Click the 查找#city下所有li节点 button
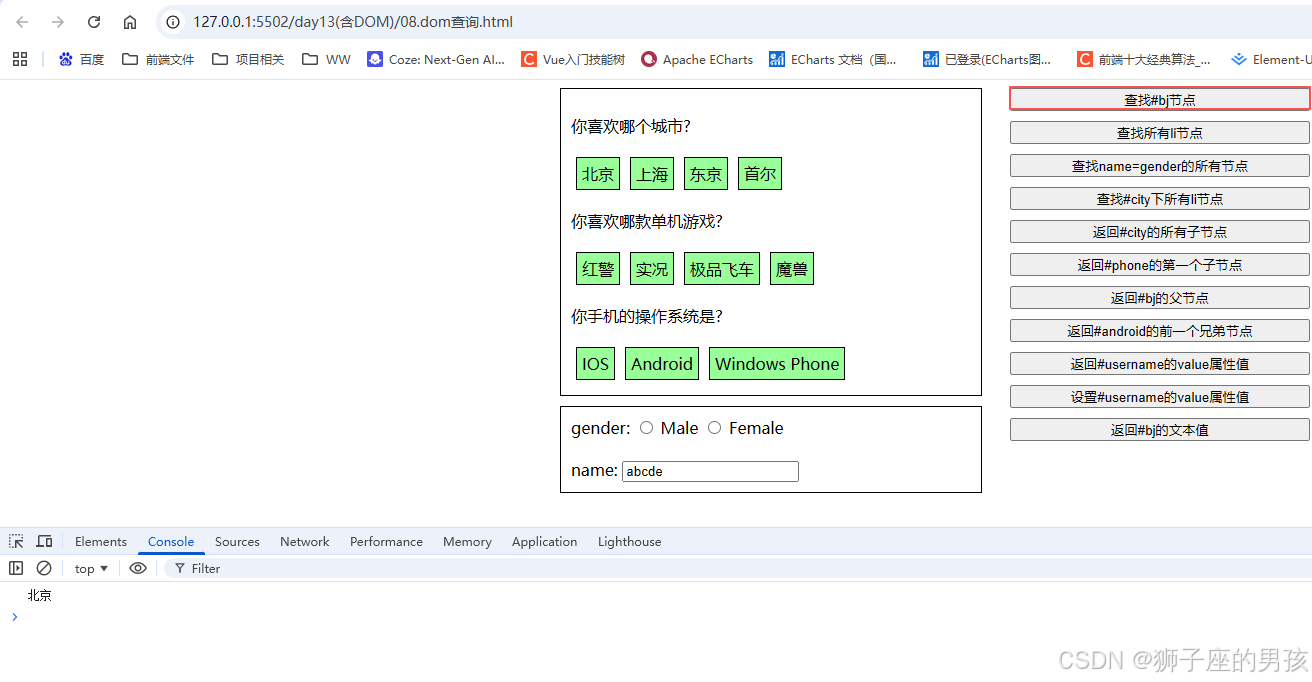 [1160, 198]
